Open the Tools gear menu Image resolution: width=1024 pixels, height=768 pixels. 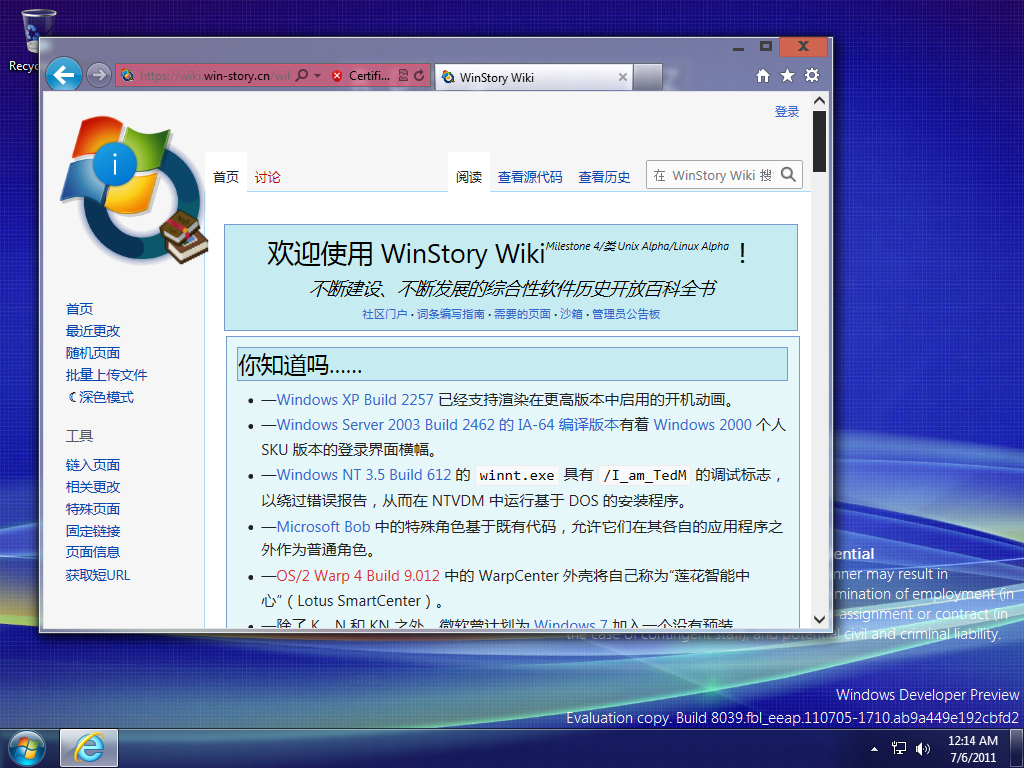[x=812, y=76]
